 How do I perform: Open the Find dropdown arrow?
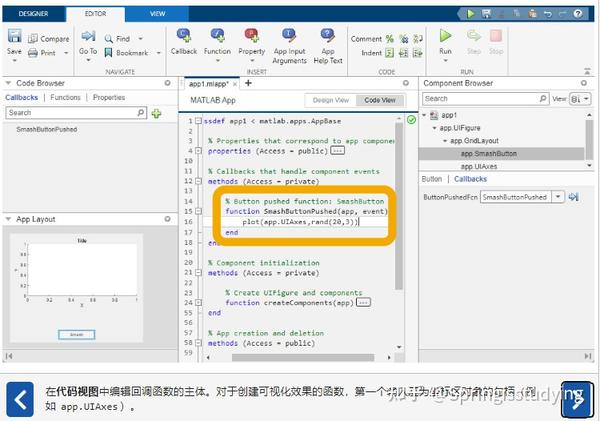(x=140, y=39)
